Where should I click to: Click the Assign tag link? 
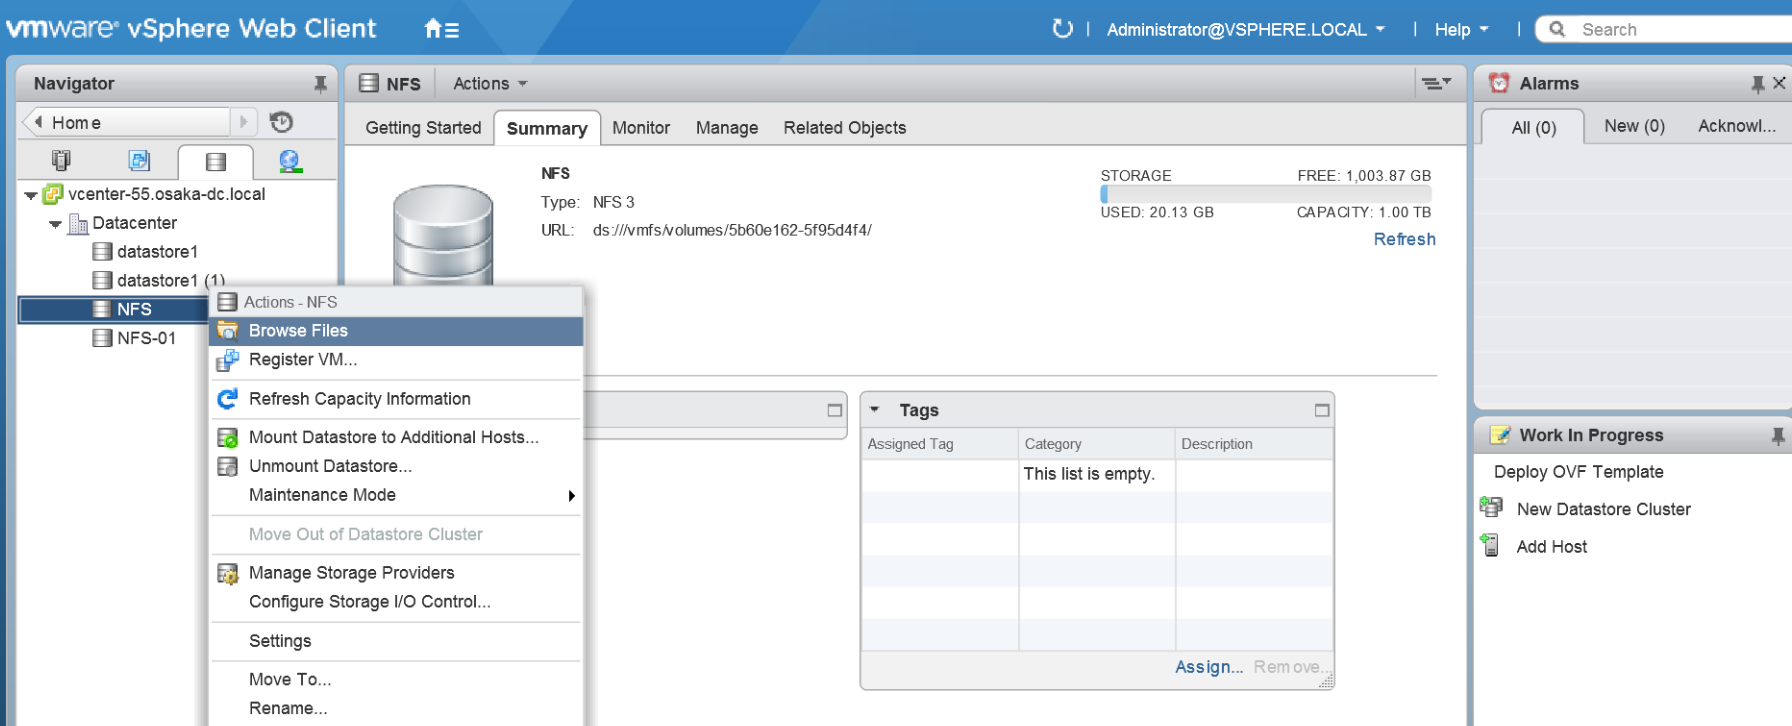[x=1208, y=667]
